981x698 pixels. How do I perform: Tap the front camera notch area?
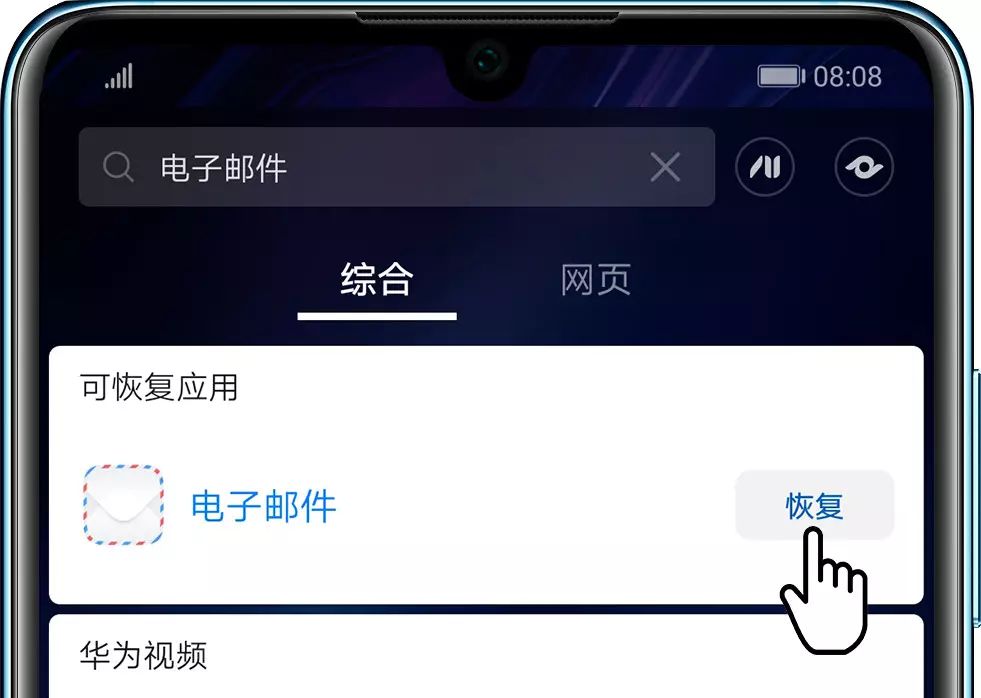pos(488,63)
